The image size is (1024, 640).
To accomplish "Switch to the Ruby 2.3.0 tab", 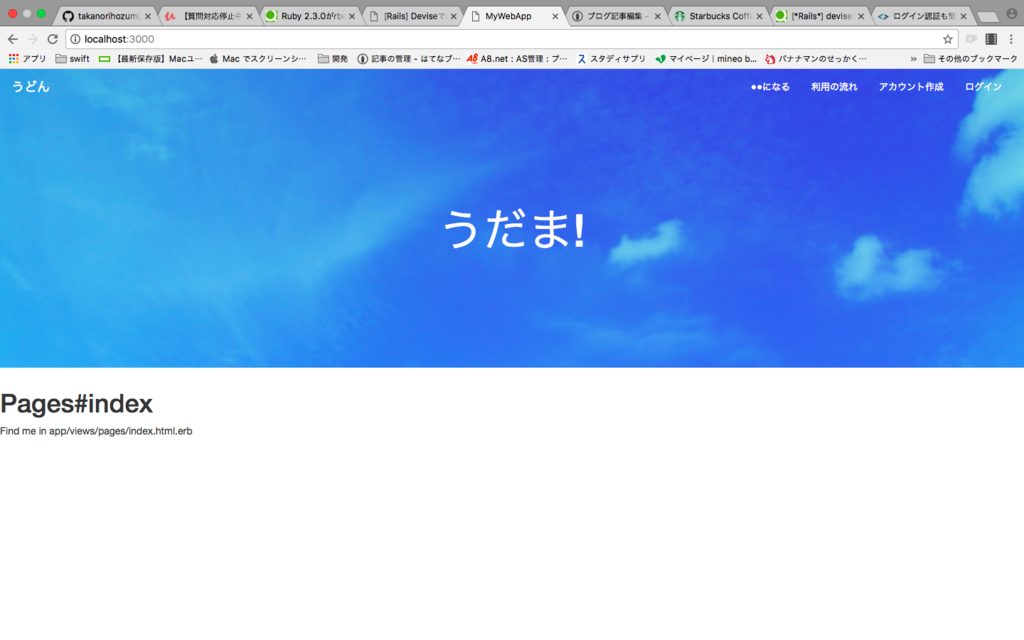I will 309,16.
